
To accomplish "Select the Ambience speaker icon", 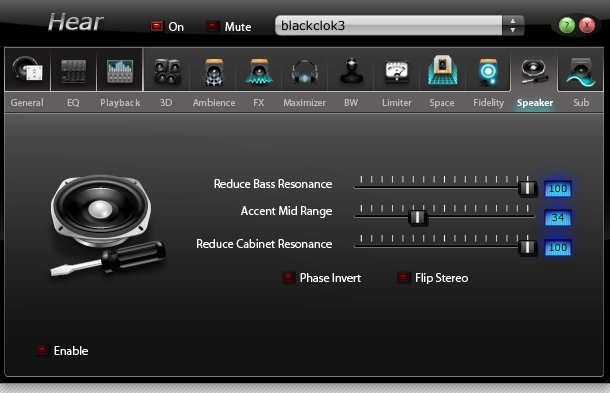I will click(214, 72).
